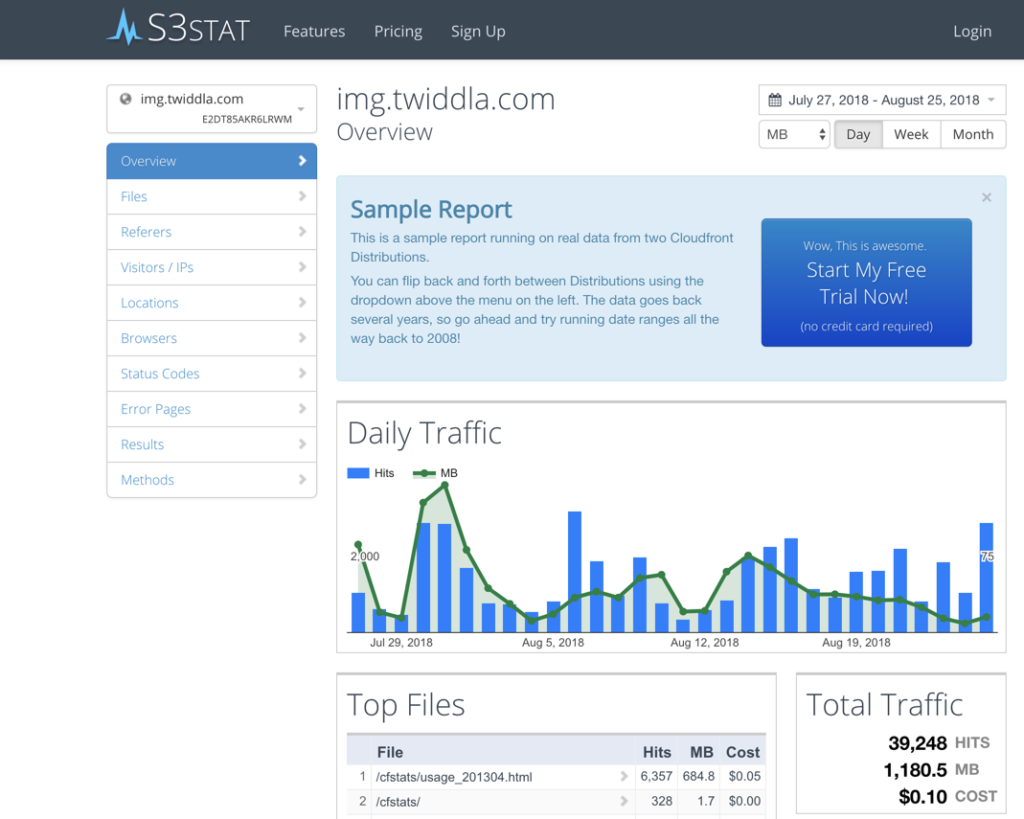Click the S3STAT logo
The image size is (1024, 819).
point(178,28)
